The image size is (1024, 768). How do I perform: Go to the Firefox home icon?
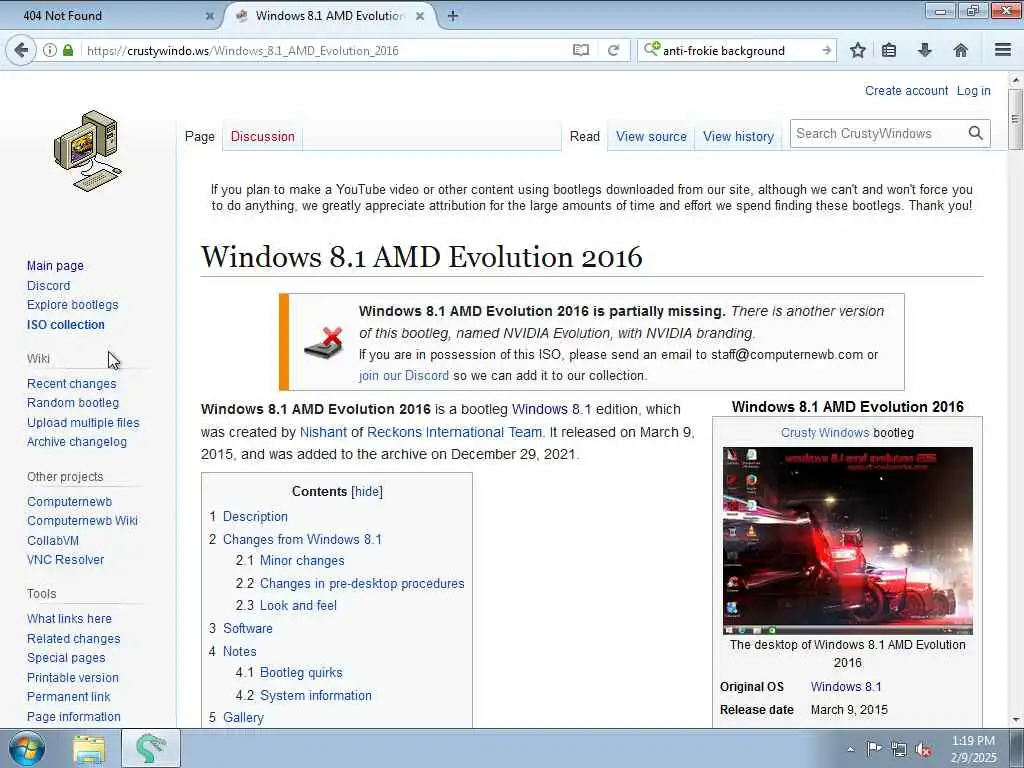pos(961,50)
